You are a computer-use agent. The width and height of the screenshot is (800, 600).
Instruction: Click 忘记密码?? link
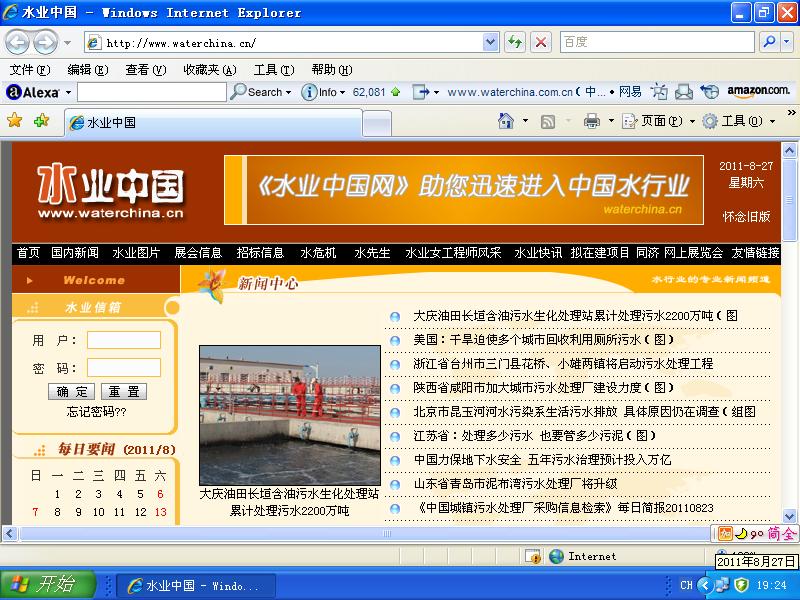click(96, 411)
